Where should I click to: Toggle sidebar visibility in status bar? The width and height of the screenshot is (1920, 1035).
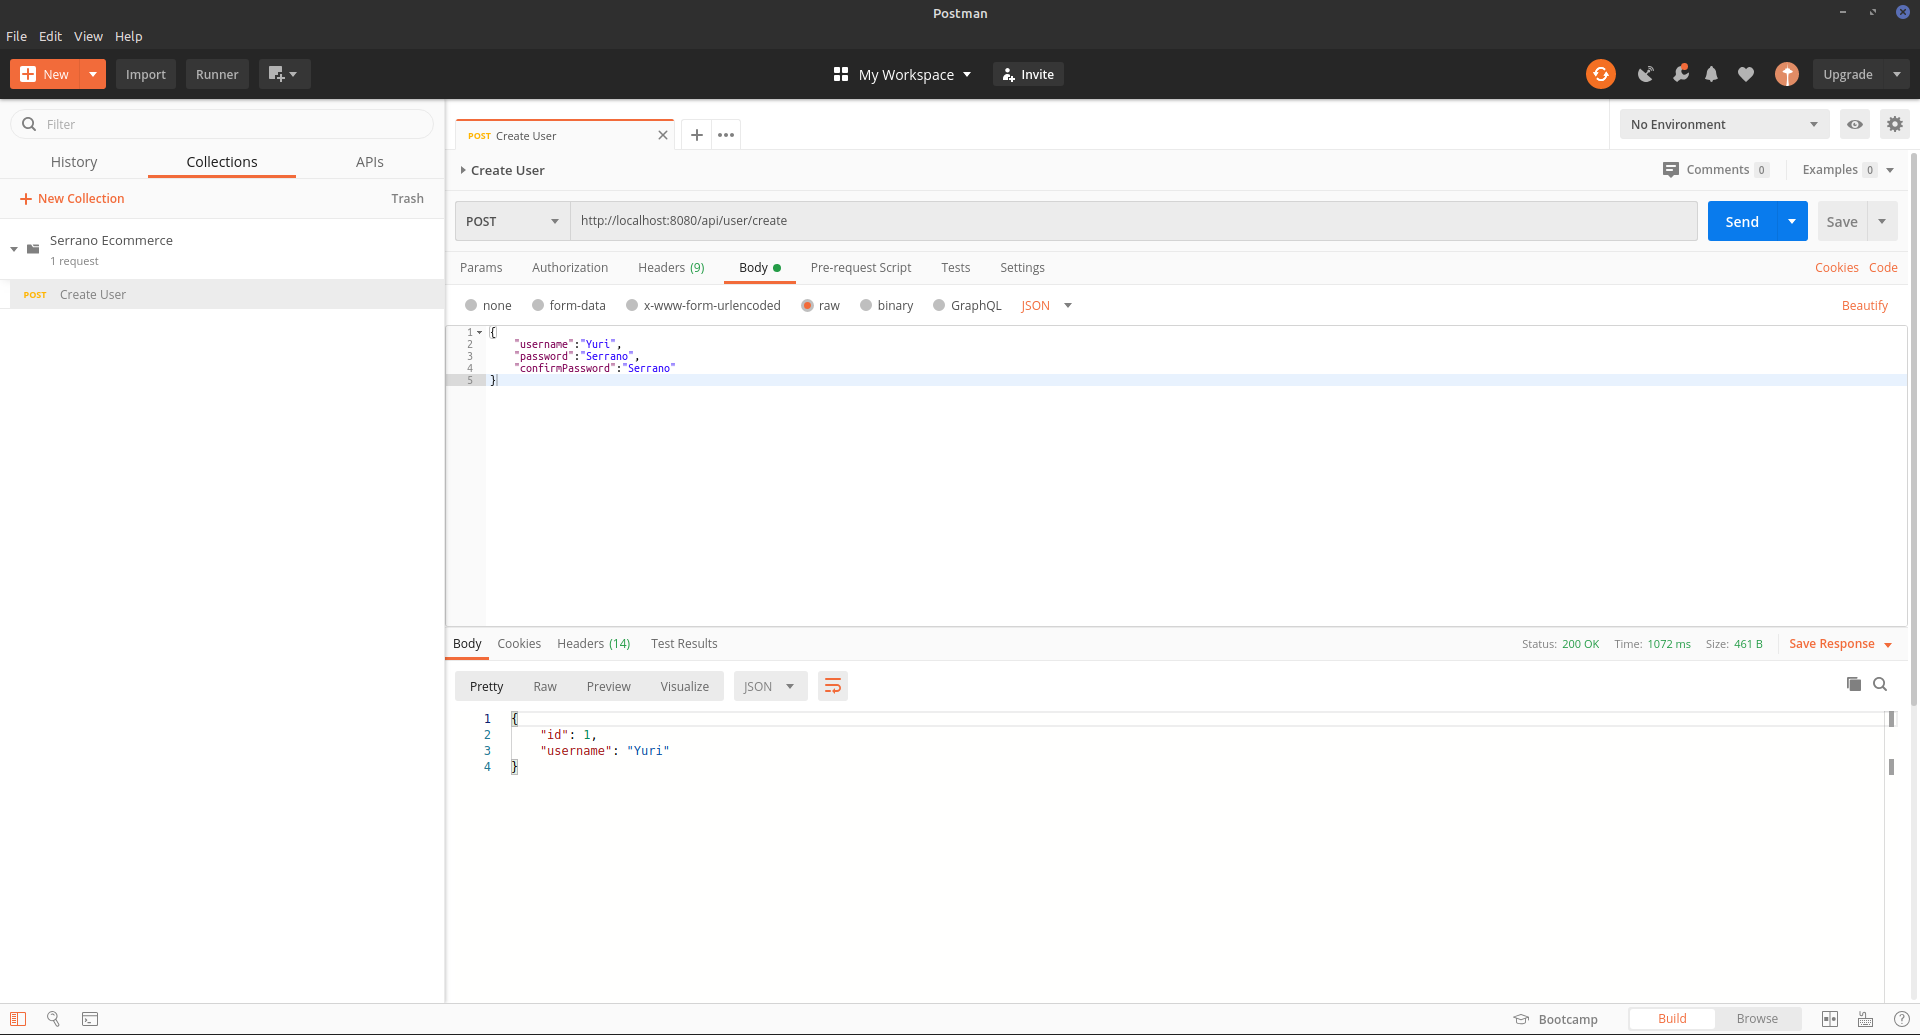[x=18, y=1019]
